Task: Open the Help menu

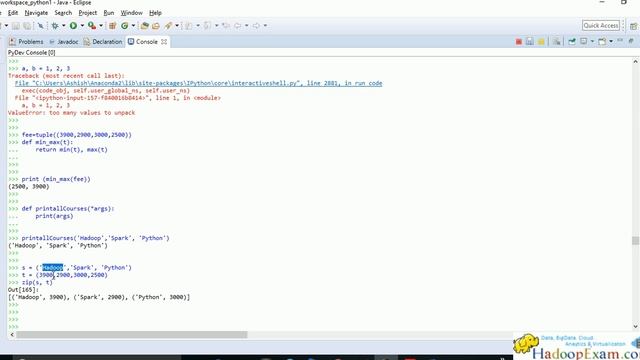Action: coord(155,13)
